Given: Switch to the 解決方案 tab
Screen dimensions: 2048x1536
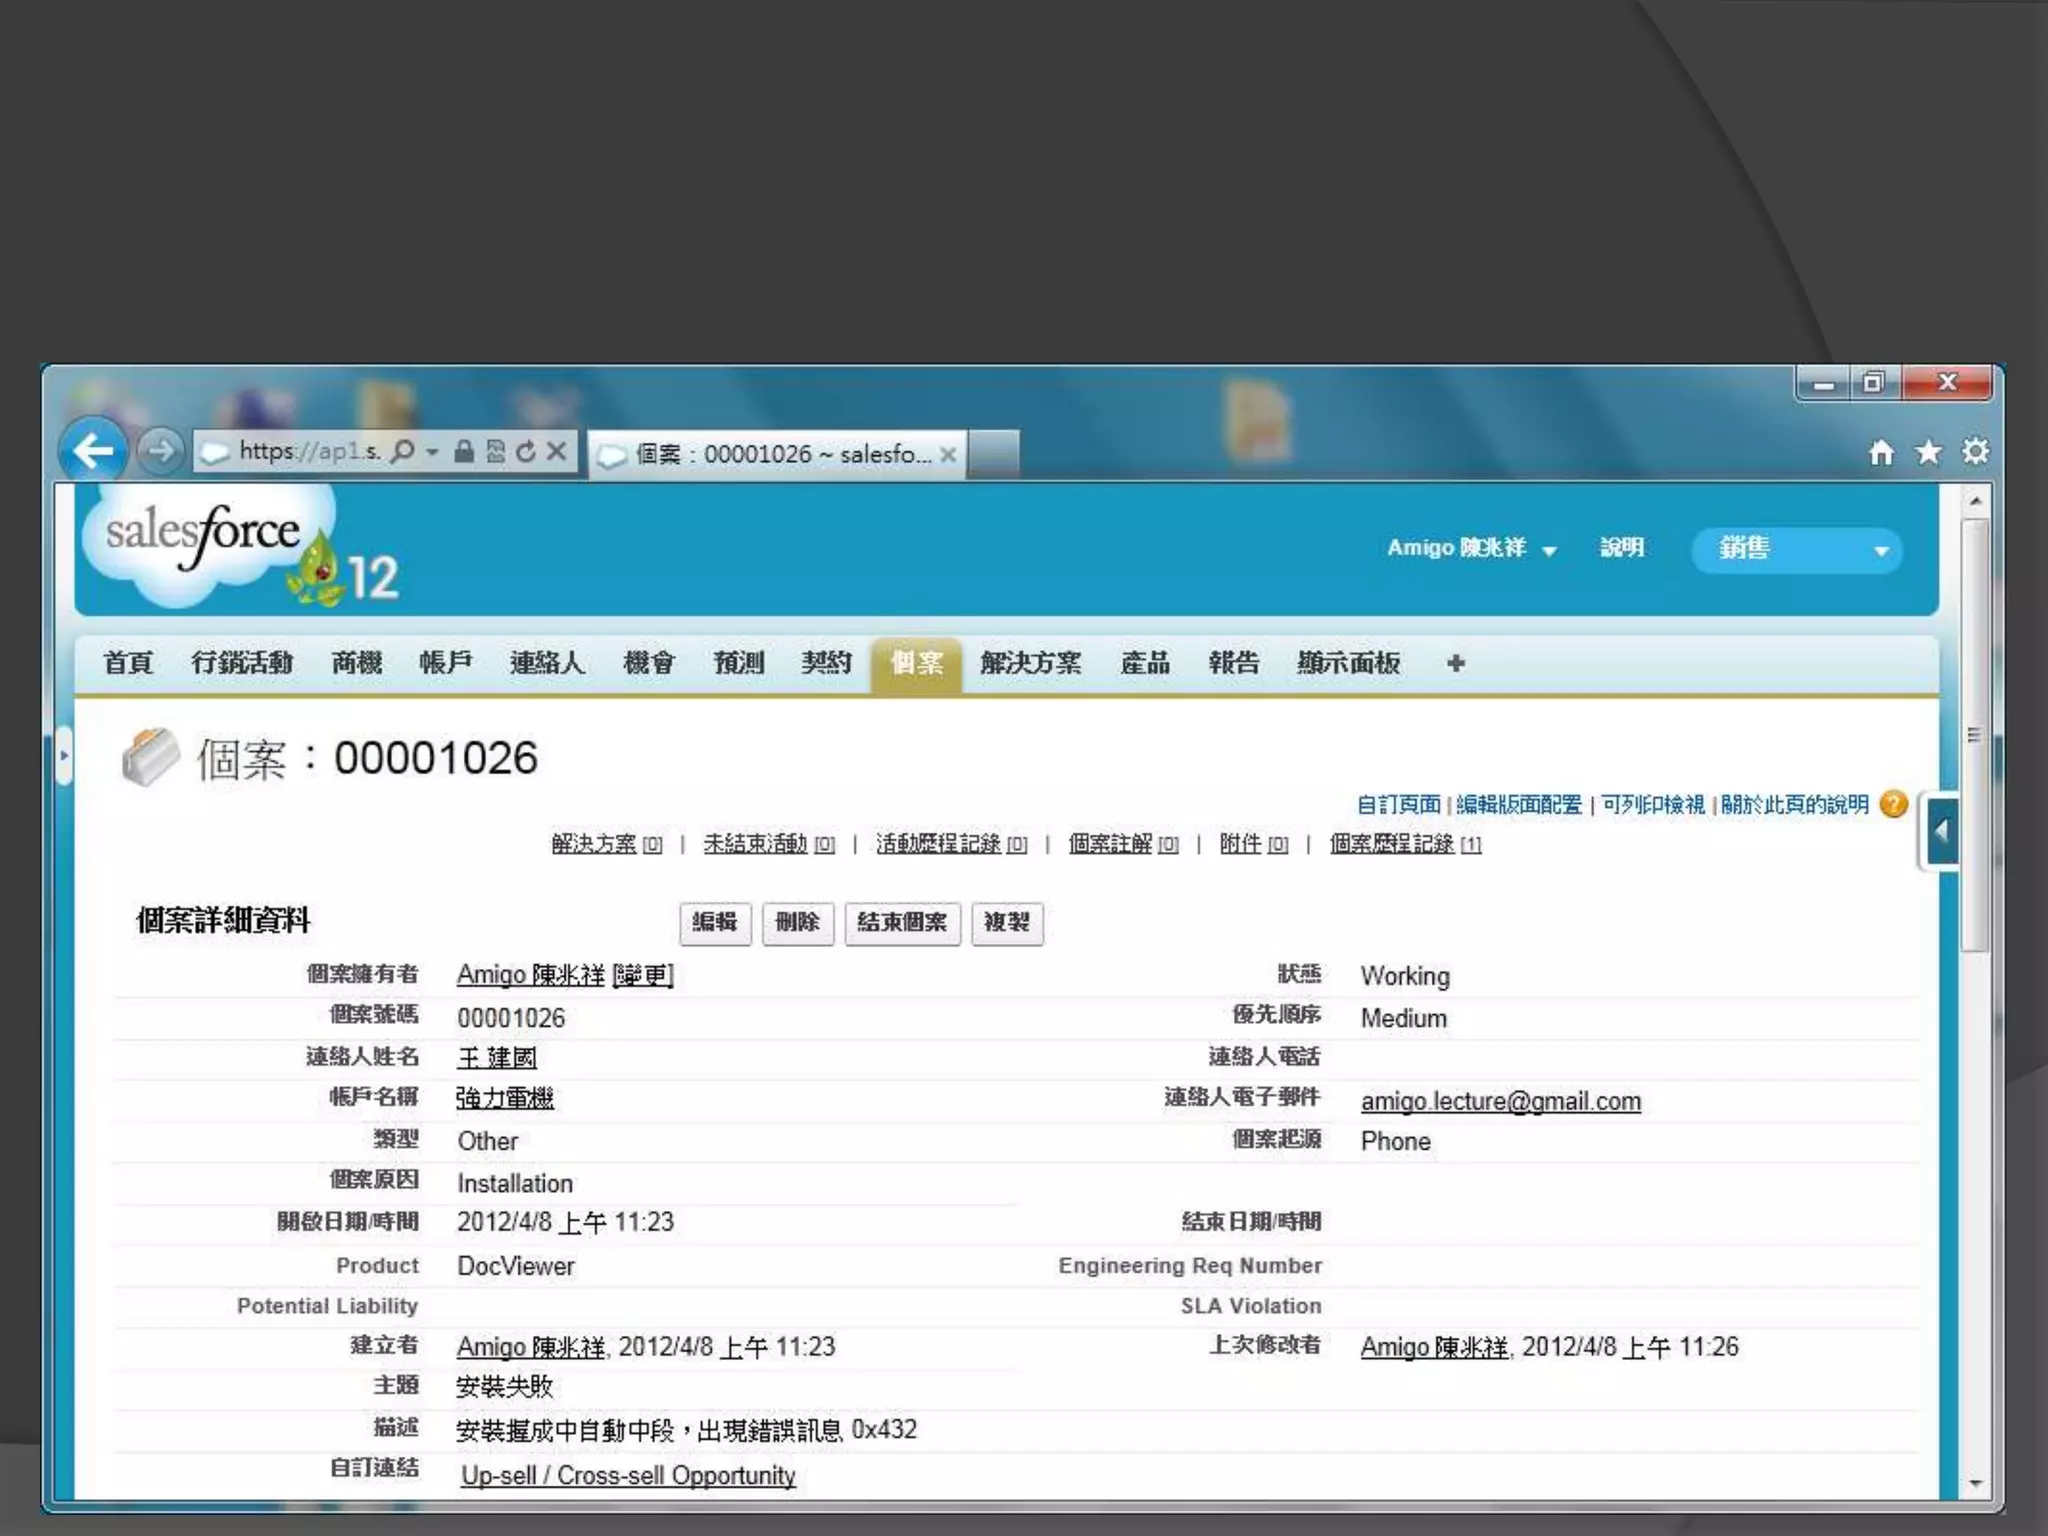Looking at the screenshot, I should pyautogui.click(x=1030, y=663).
